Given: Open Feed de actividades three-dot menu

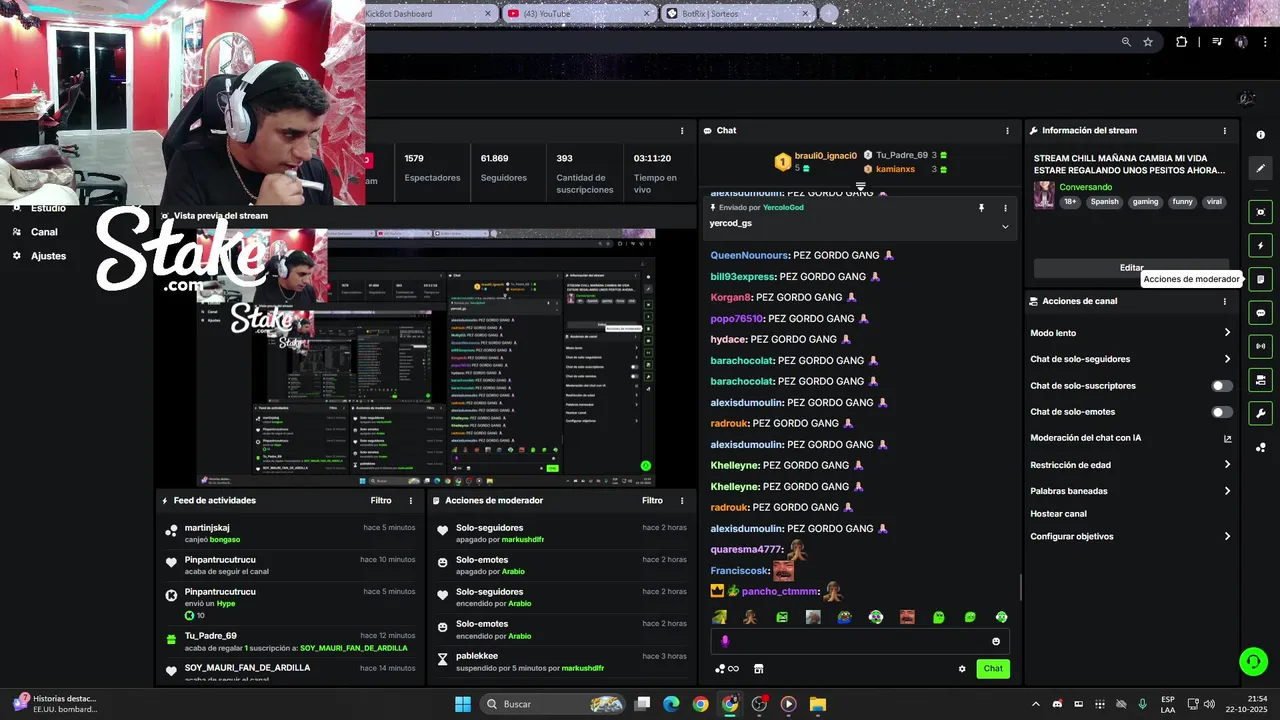Looking at the screenshot, I should (x=410, y=501).
